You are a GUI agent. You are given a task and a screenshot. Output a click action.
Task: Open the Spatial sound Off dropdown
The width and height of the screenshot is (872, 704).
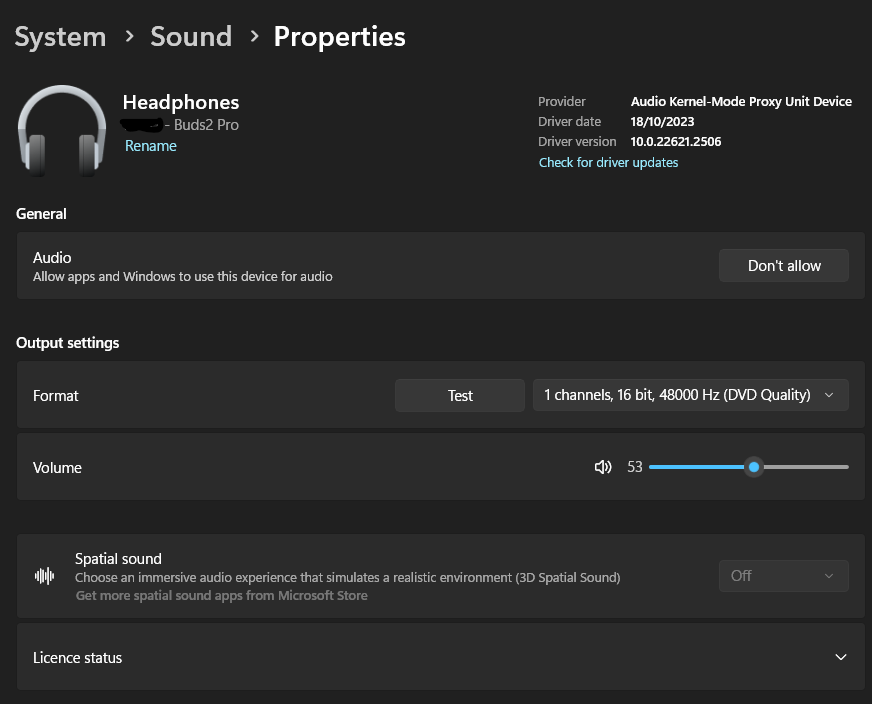pyautogui.click(x=783, y=576)
